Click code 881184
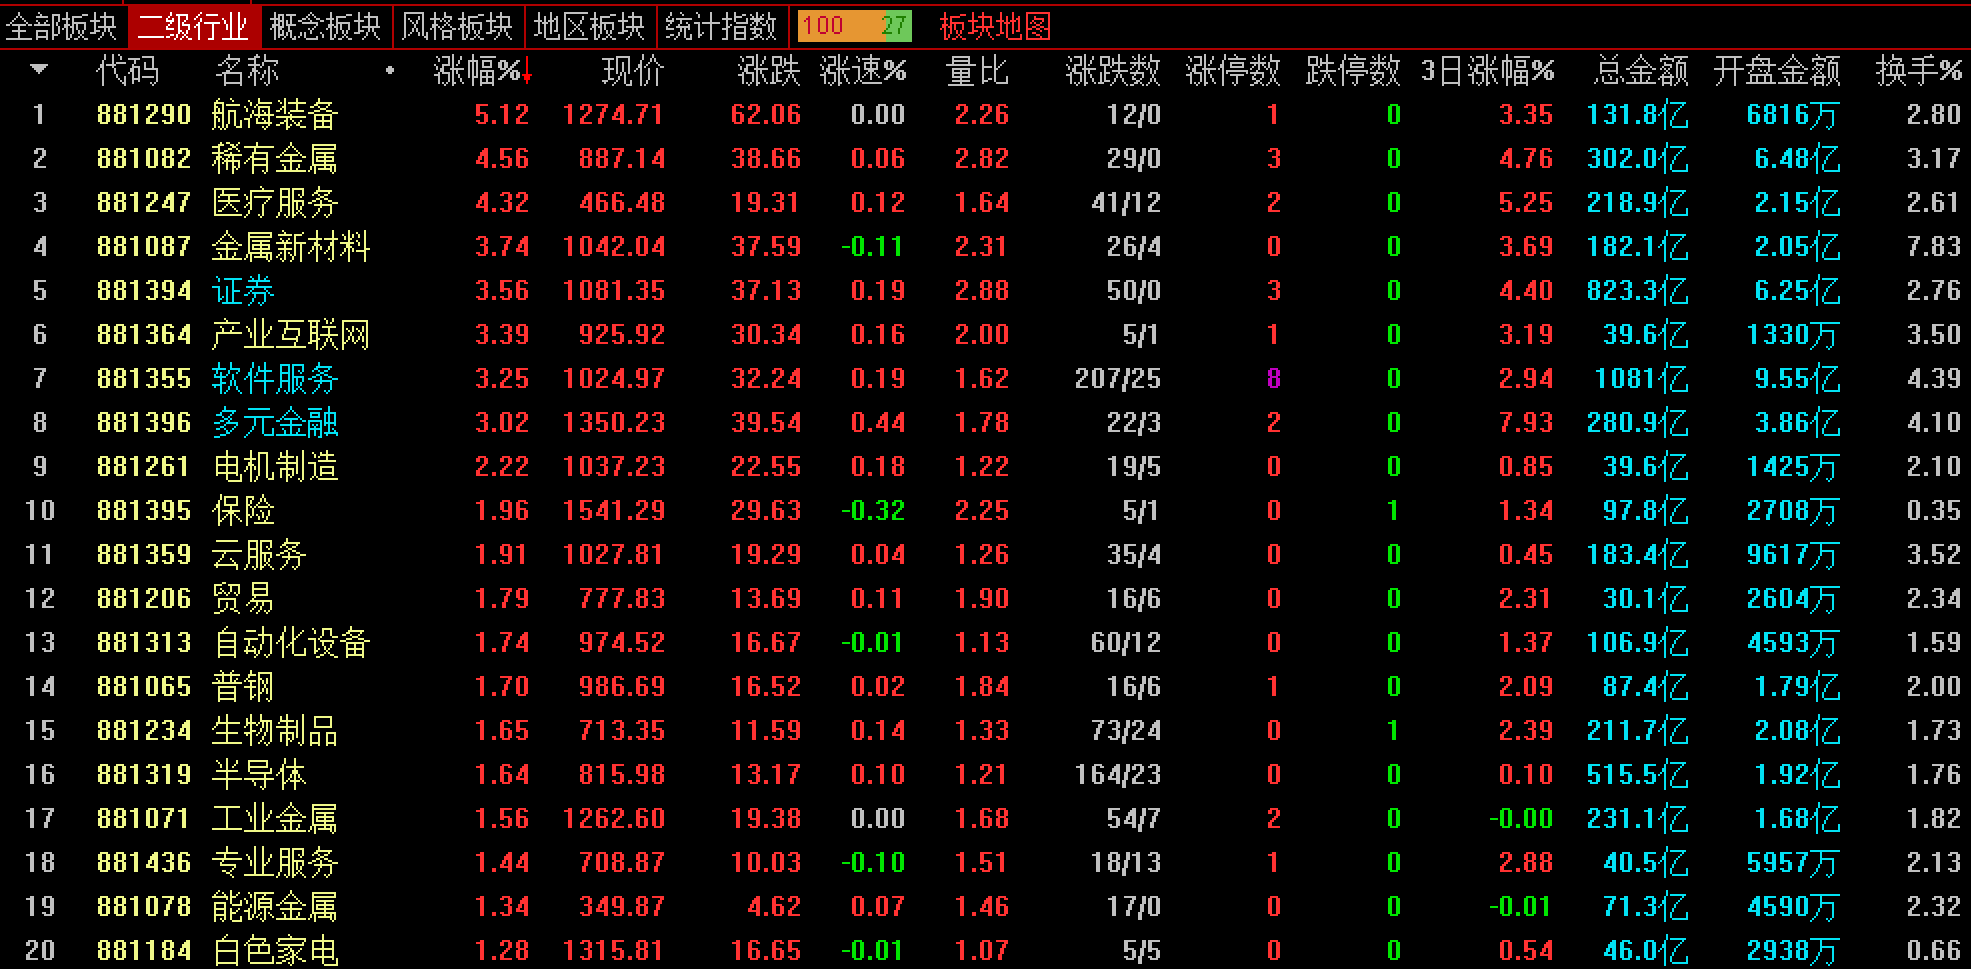The height and width of the screenshot is (969, 1971). pos(144,950)
